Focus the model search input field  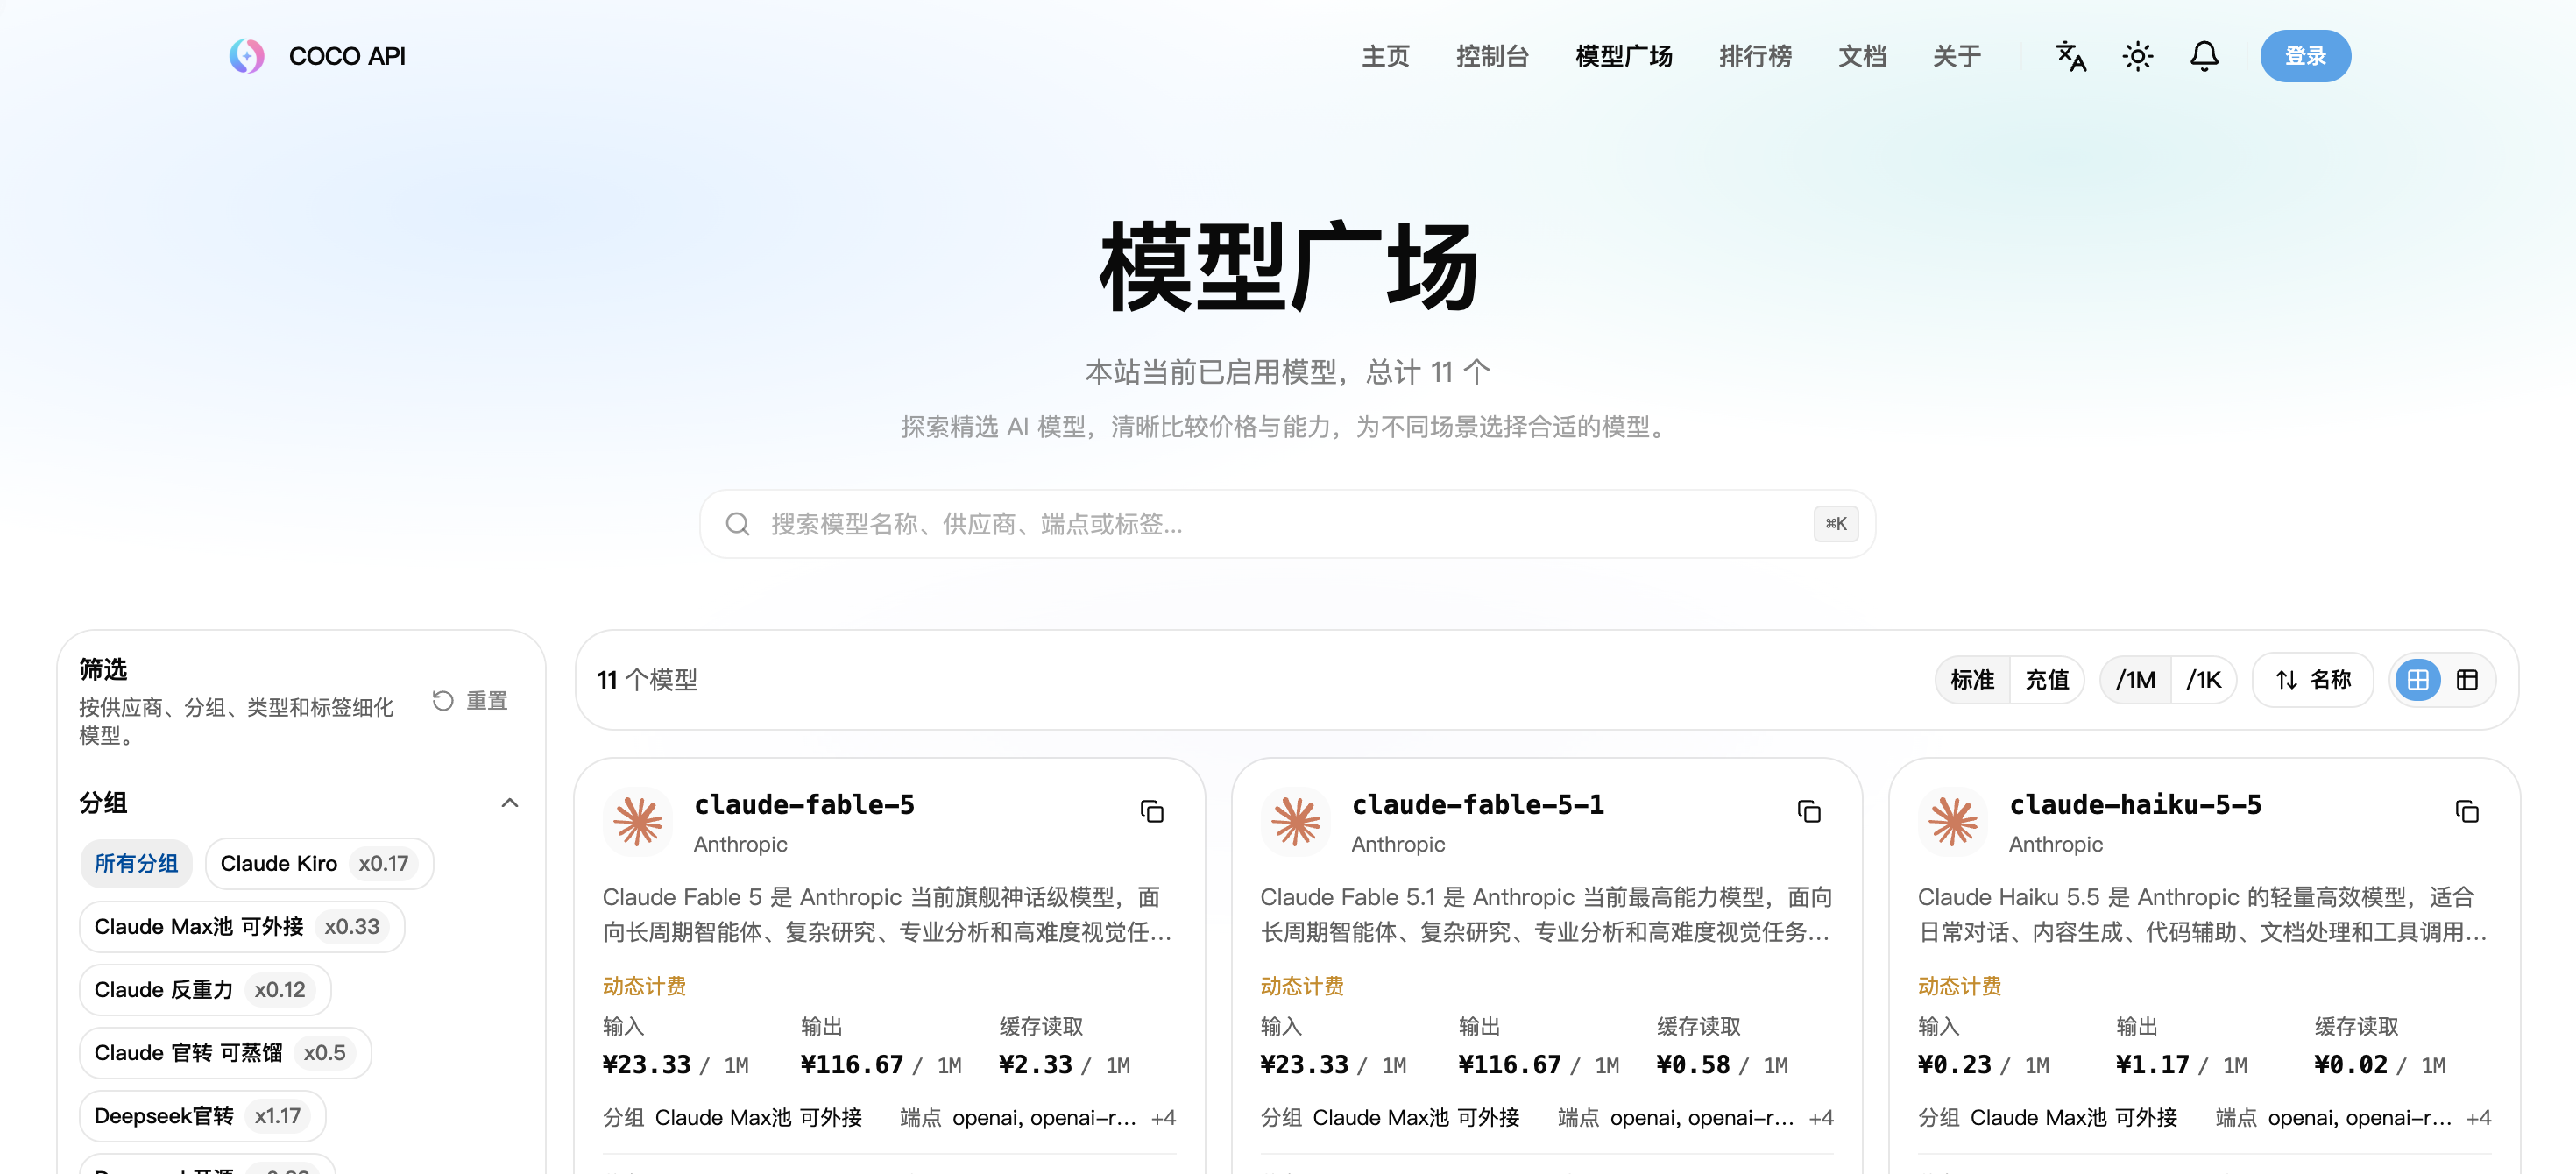coord(1287,524)
